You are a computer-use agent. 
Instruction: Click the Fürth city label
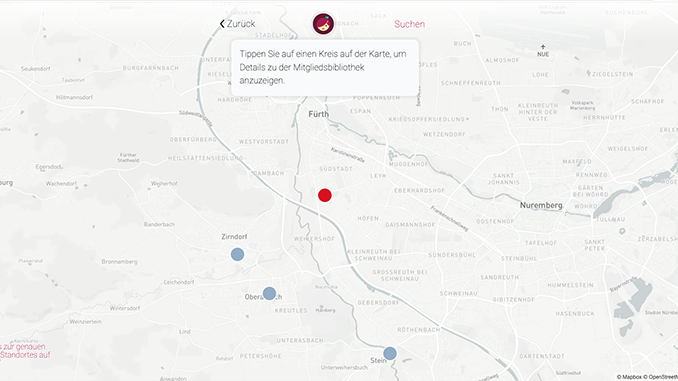319,114
